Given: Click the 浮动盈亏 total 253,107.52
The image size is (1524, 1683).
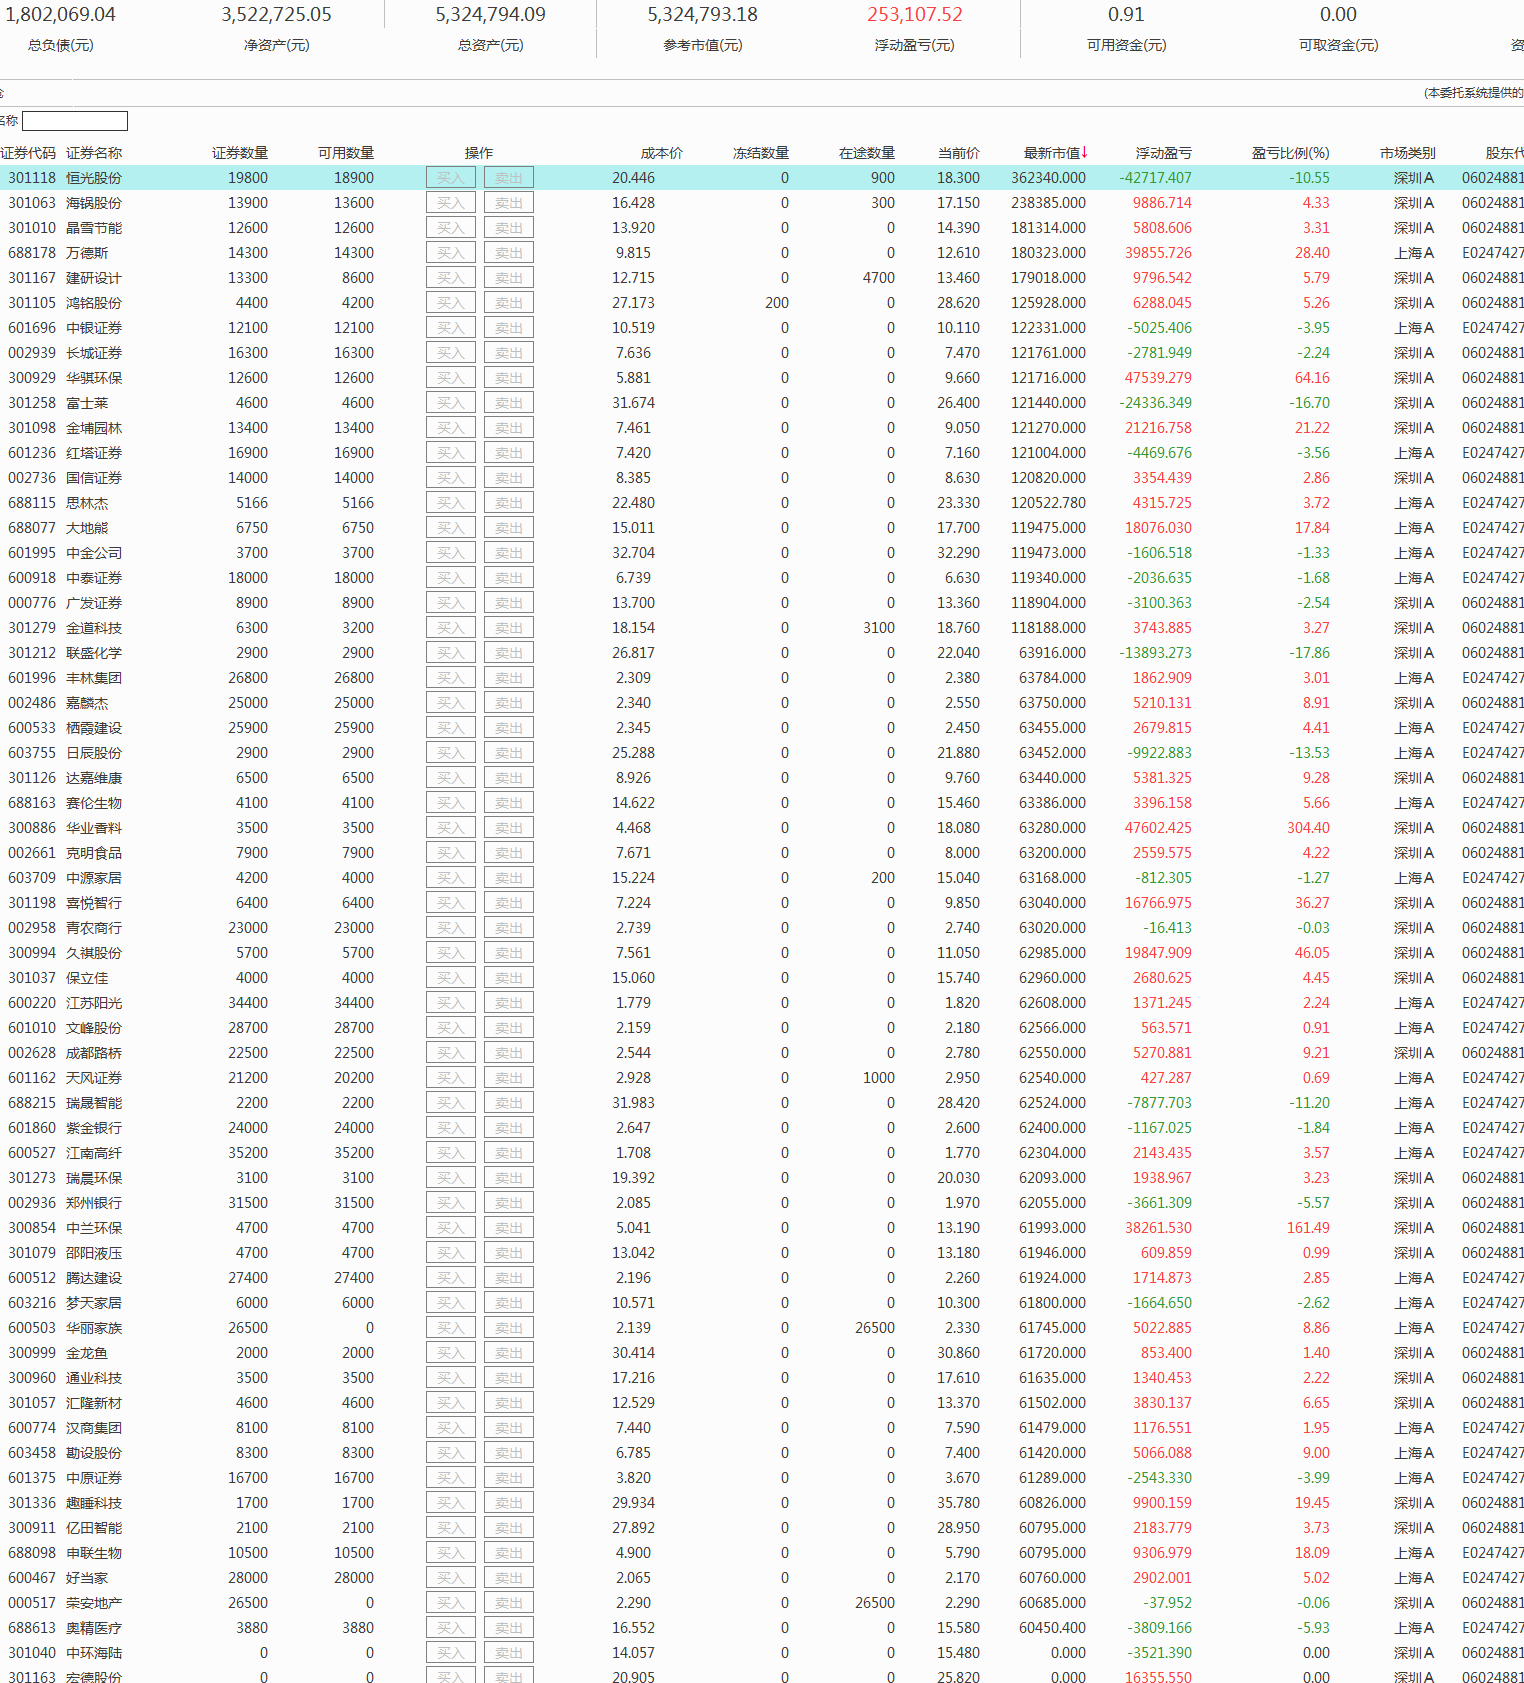Looking at the screenshot, I should (x=915, y=15).
